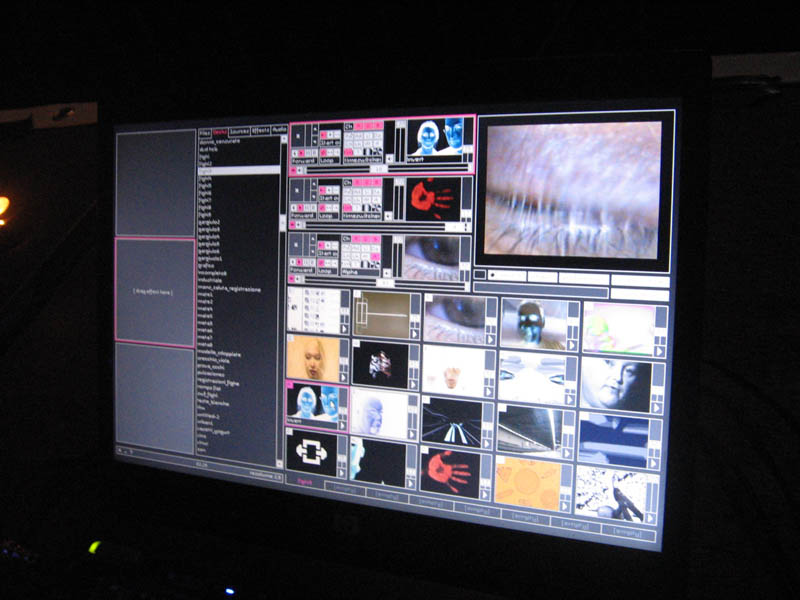Open the Forward dropdown in eye layer

pos(302,270)
